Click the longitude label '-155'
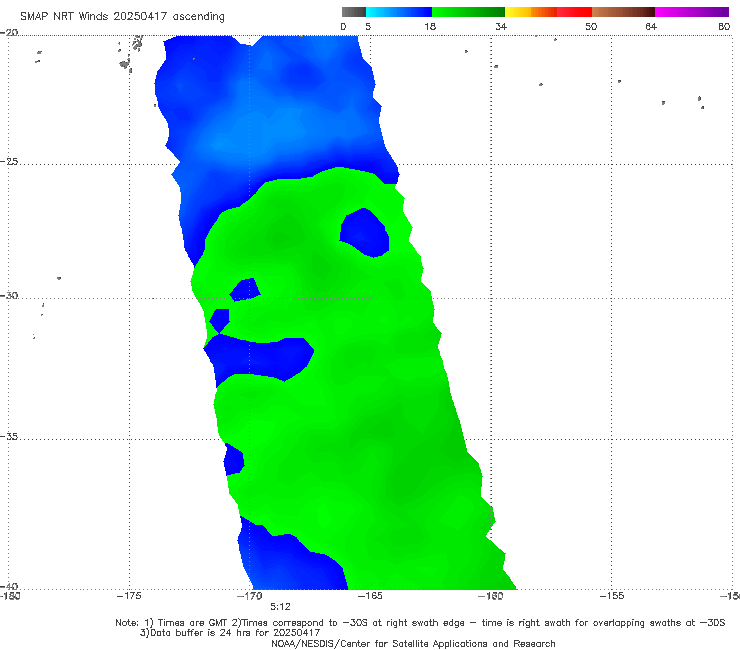The width and height of the screenshot is (740, 650). (x=612, y=596)
